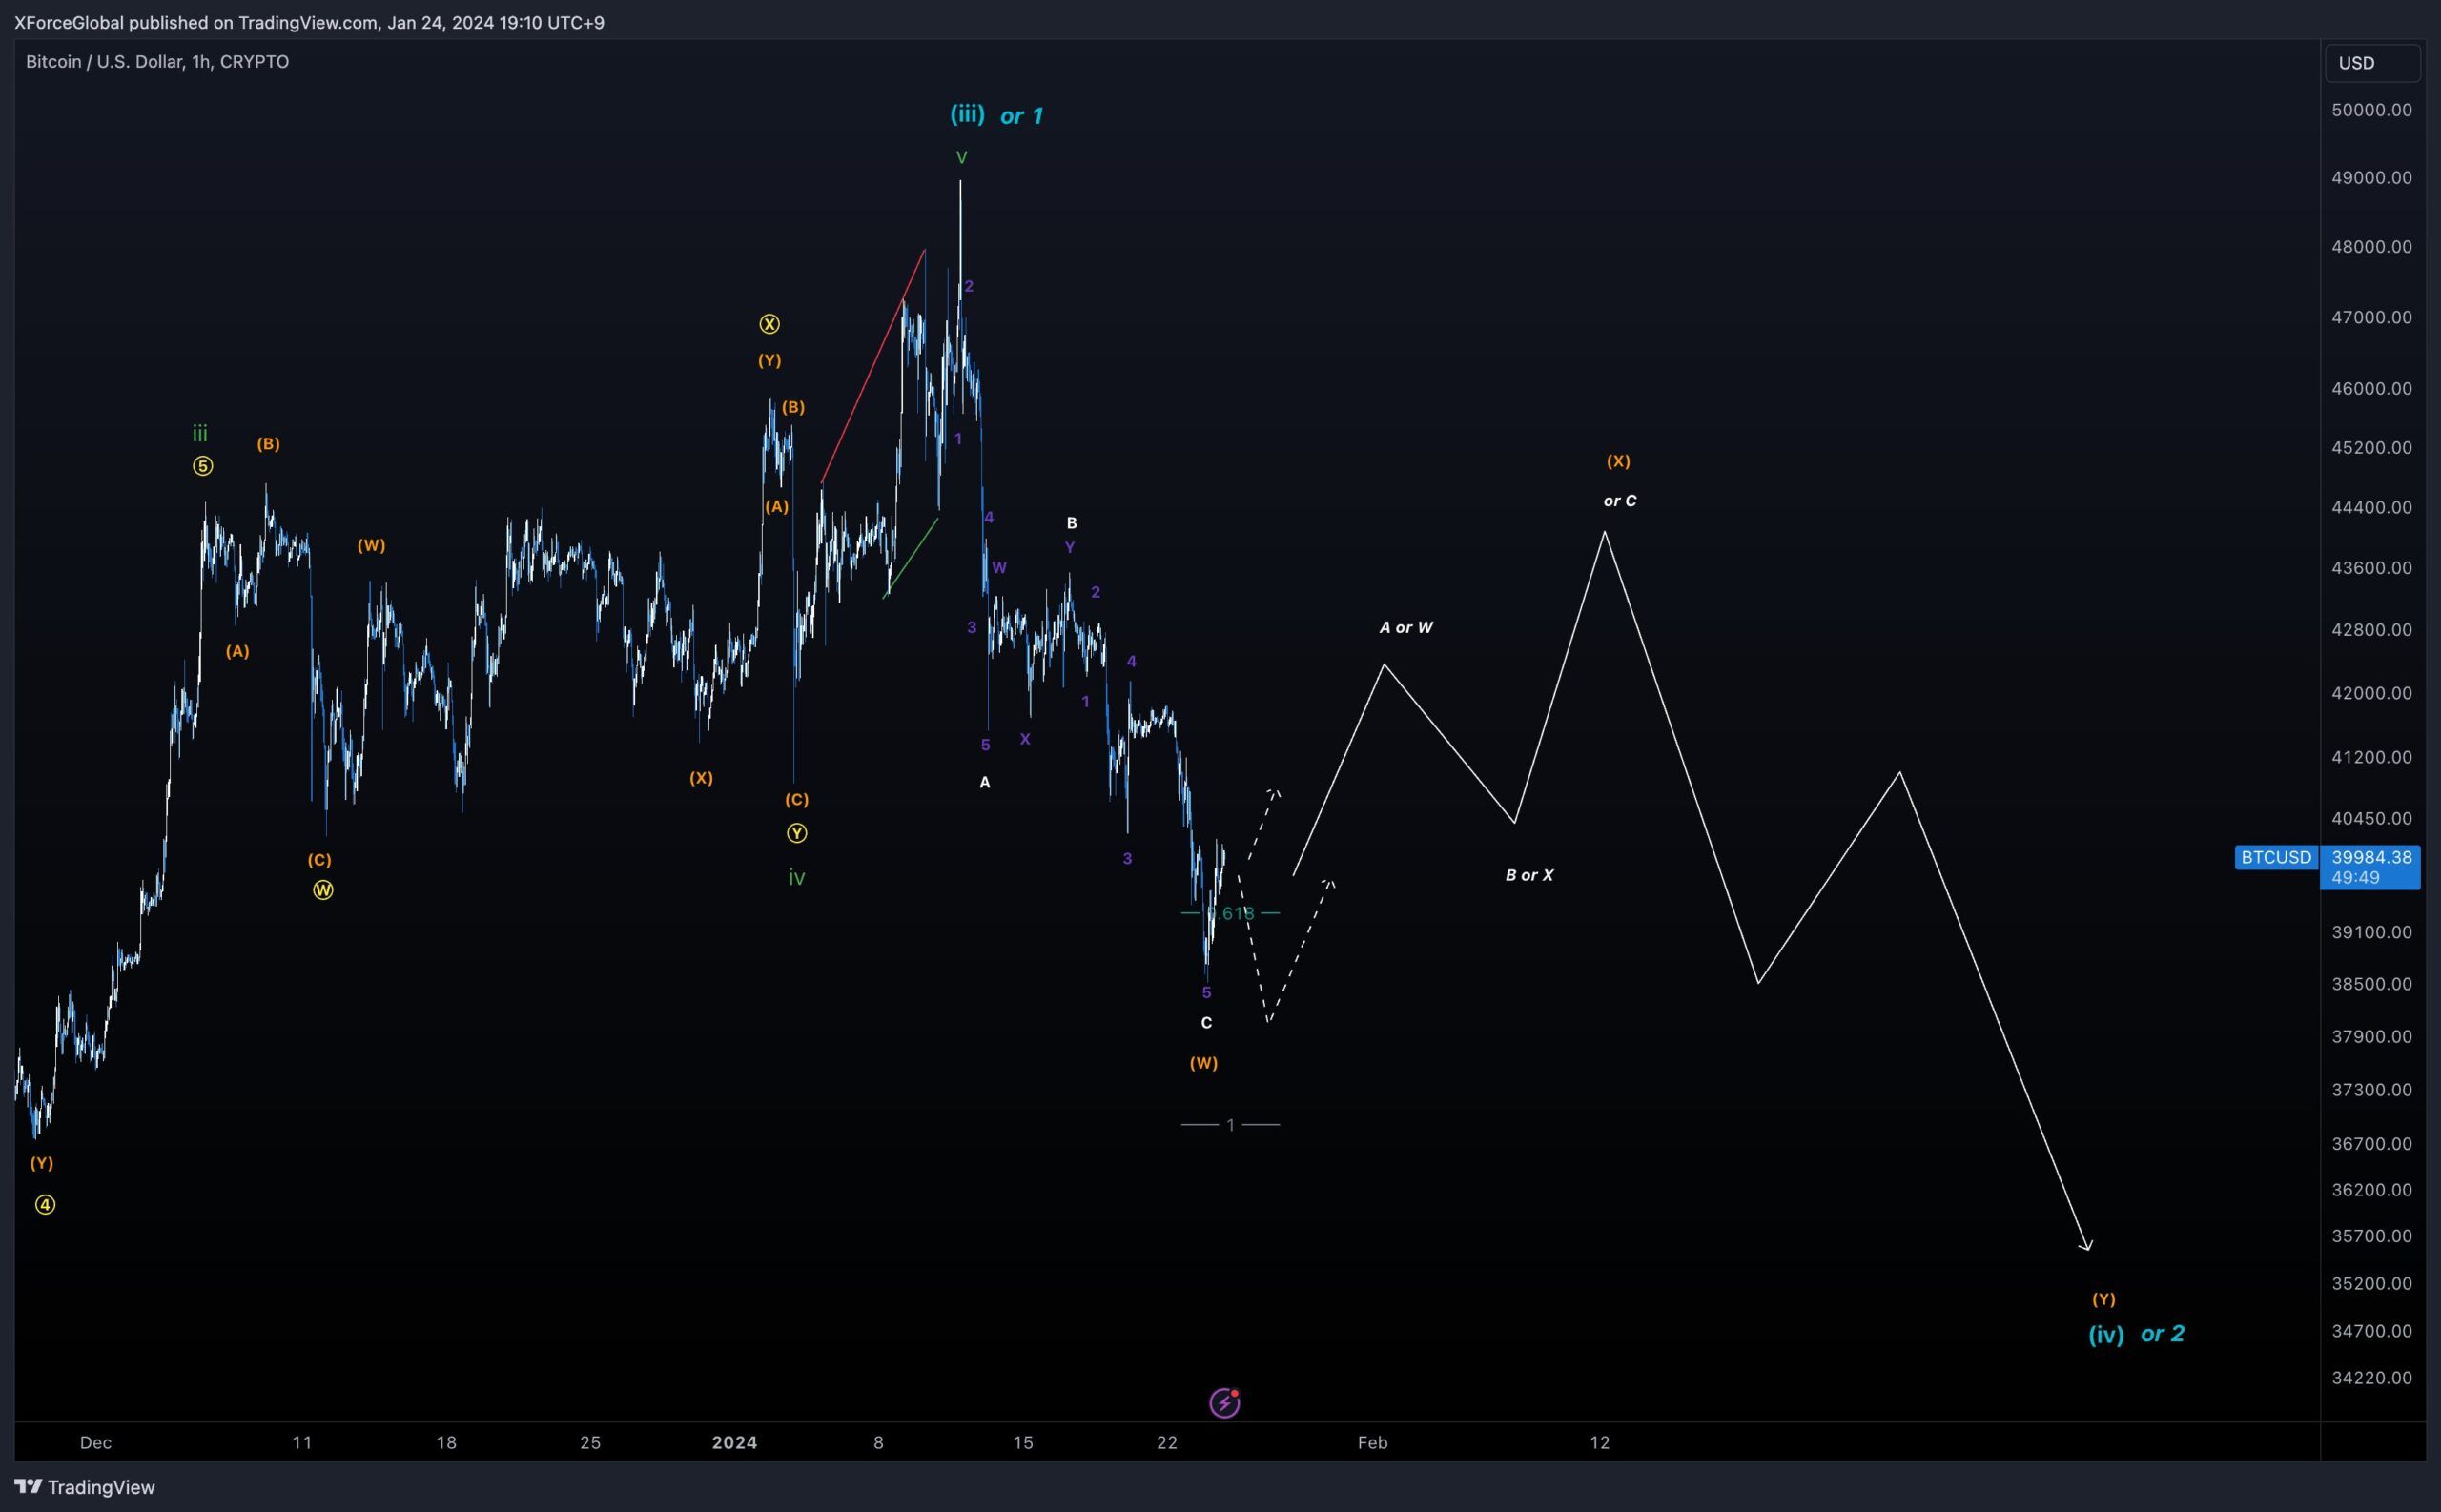This screenshot has width=2441, height=1512.
Task: Click the A or W projection label
Action: click(1406, 627)
